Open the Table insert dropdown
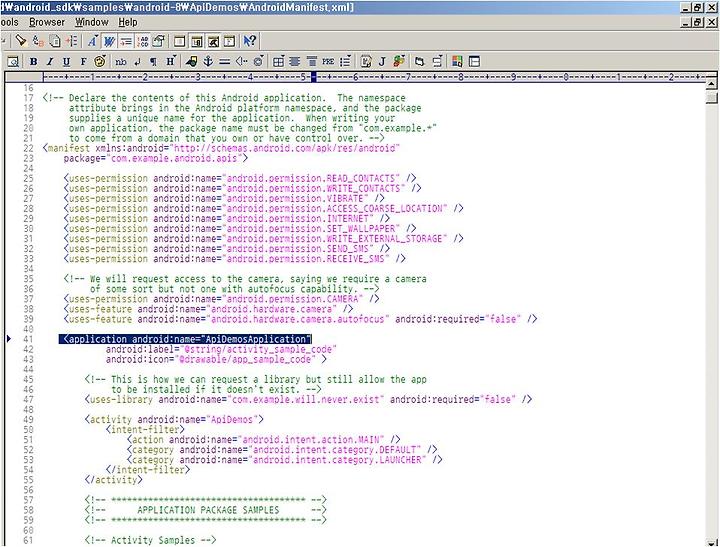Image resolution: width=720 pixels, height=547 pixels. pos(279,62)
